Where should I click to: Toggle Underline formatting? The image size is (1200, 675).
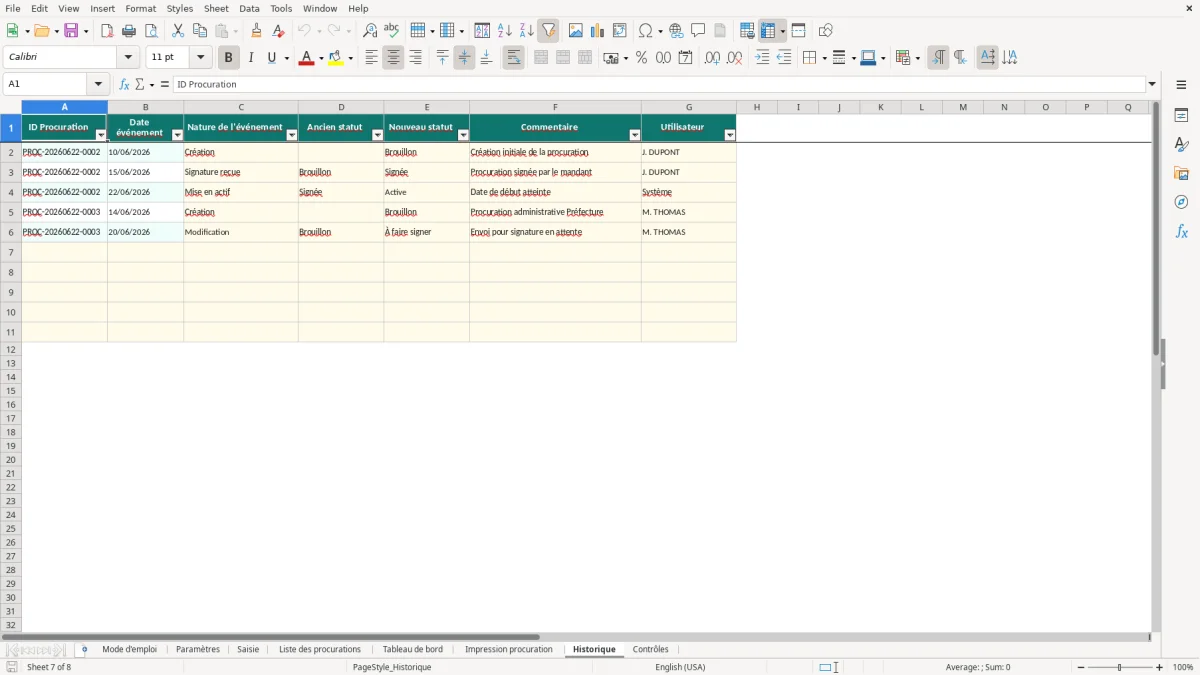click(x=271, y=58)
